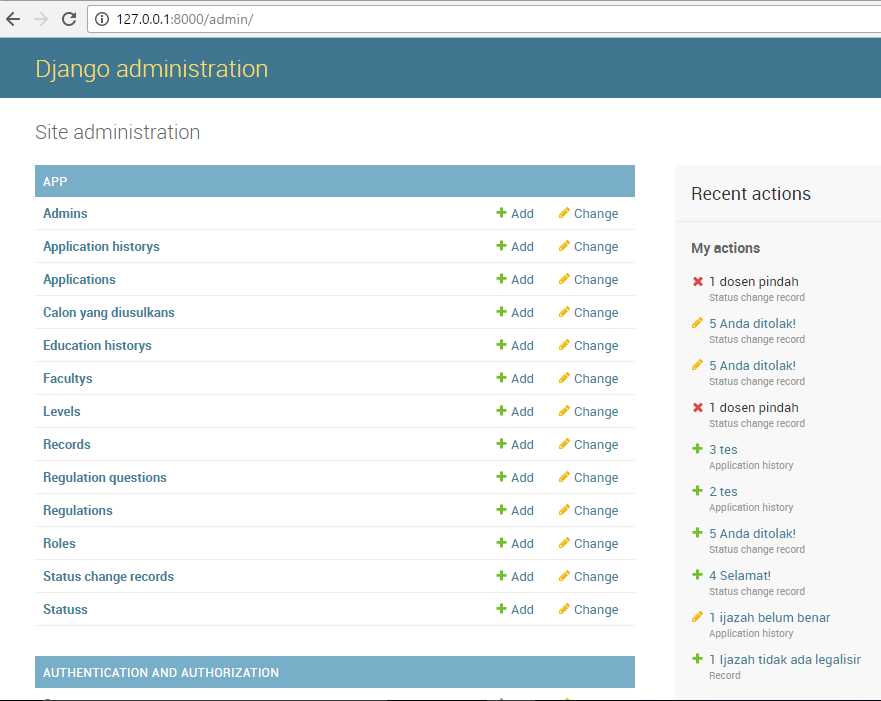Viewport: 881px width, 701px height.
Task: Open the '1 dosen pindah' recent action
Action: (755, 281)
